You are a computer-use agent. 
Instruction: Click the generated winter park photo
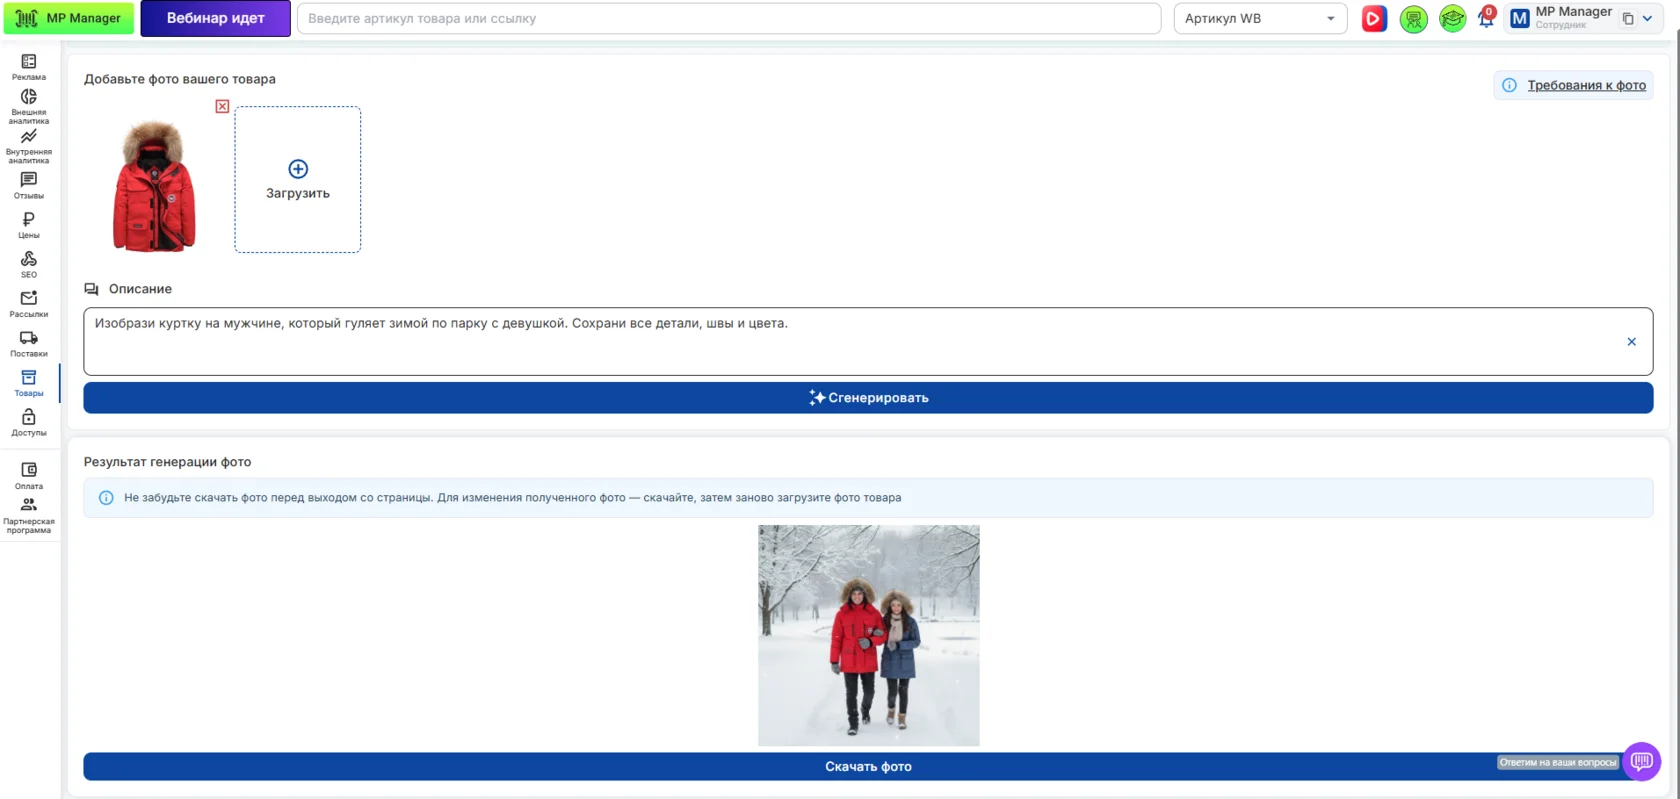coord(868,635)
